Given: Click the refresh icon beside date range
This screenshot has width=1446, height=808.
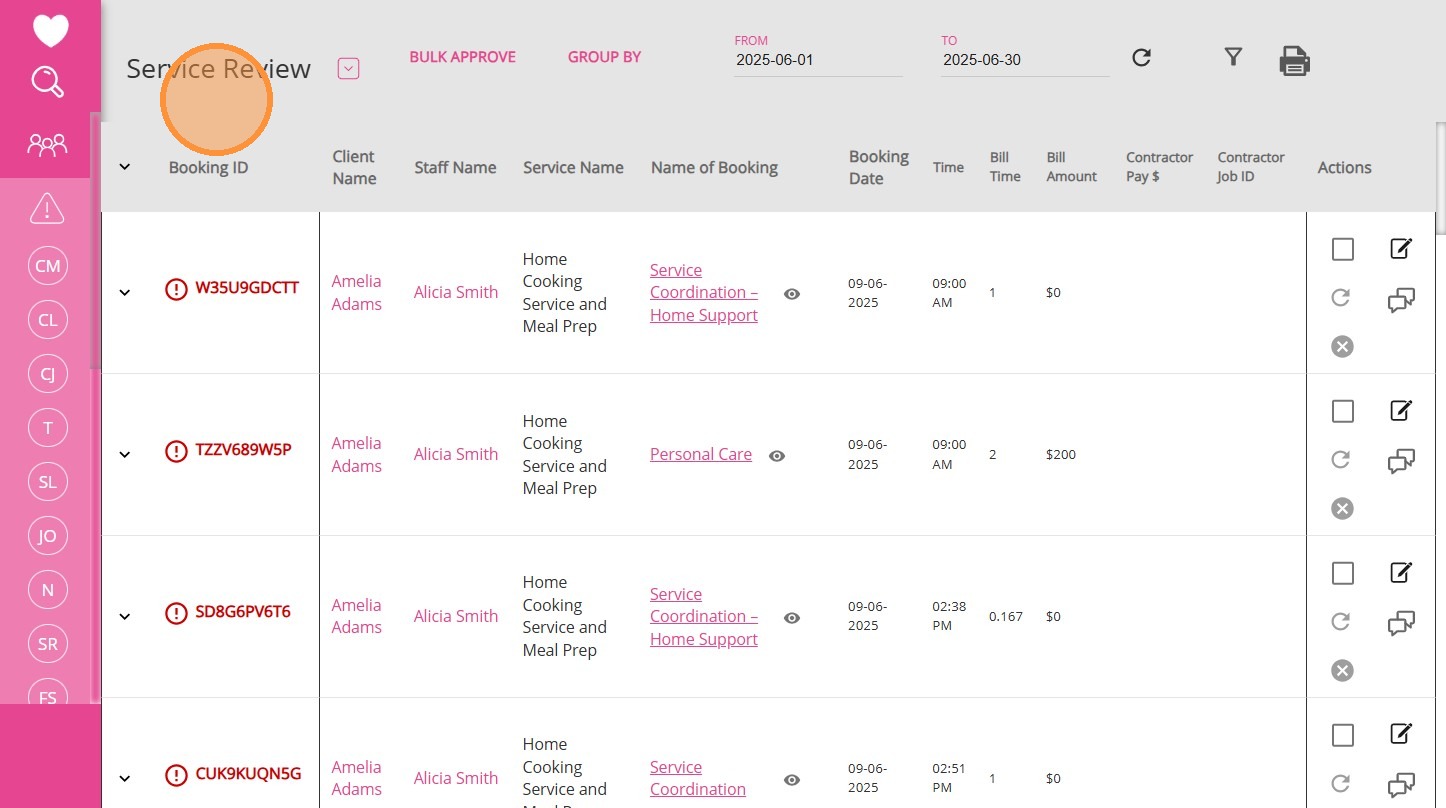Looking at the screenshot, I should coord(1141,58).
